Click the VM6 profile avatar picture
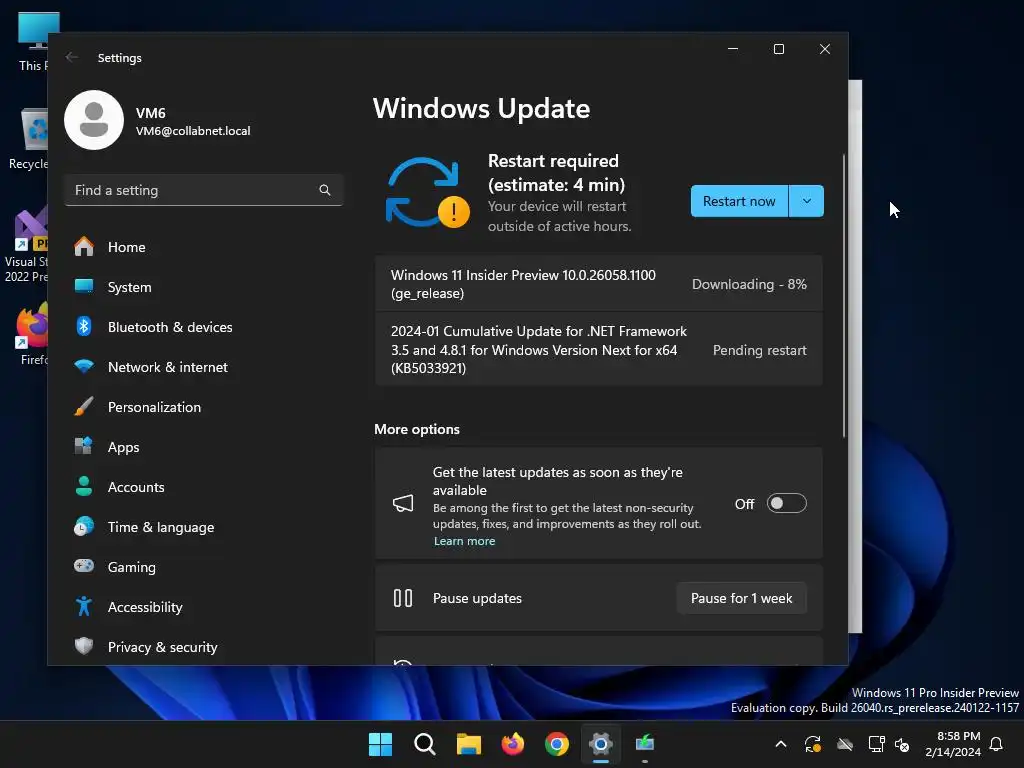 (x=94, y=120)
